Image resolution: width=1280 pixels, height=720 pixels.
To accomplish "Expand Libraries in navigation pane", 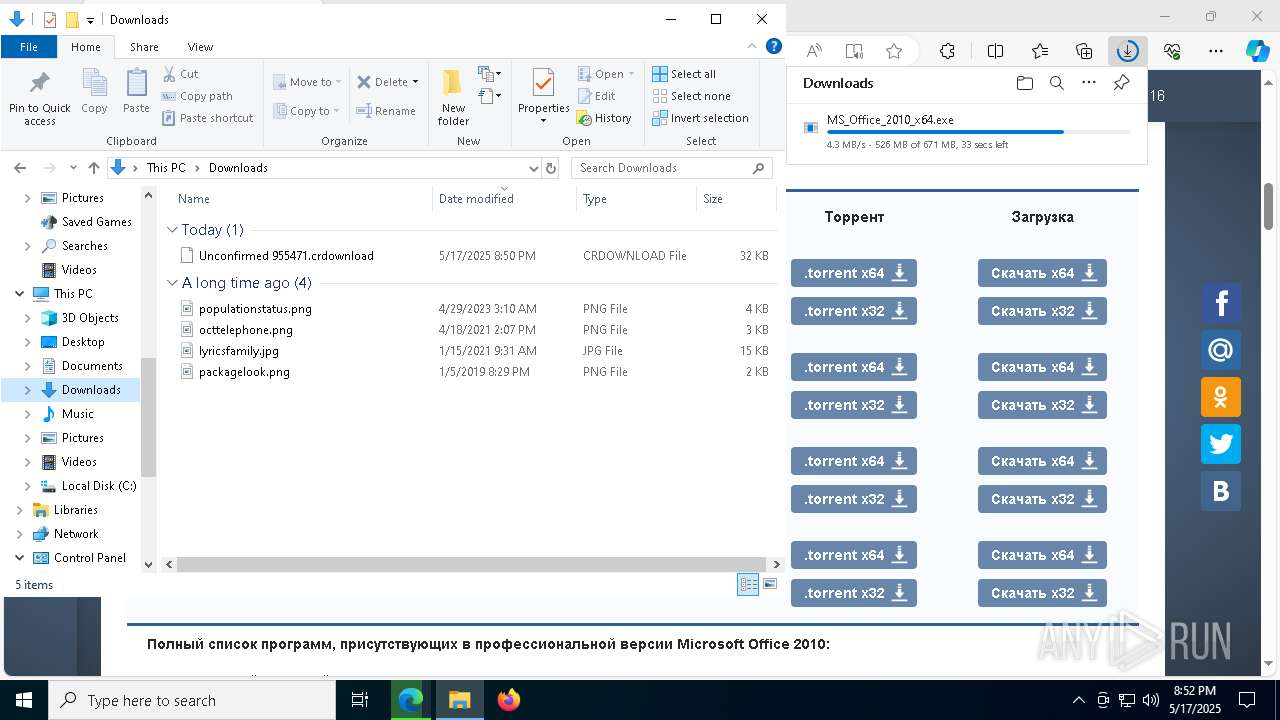I will (x=19, y=510).
